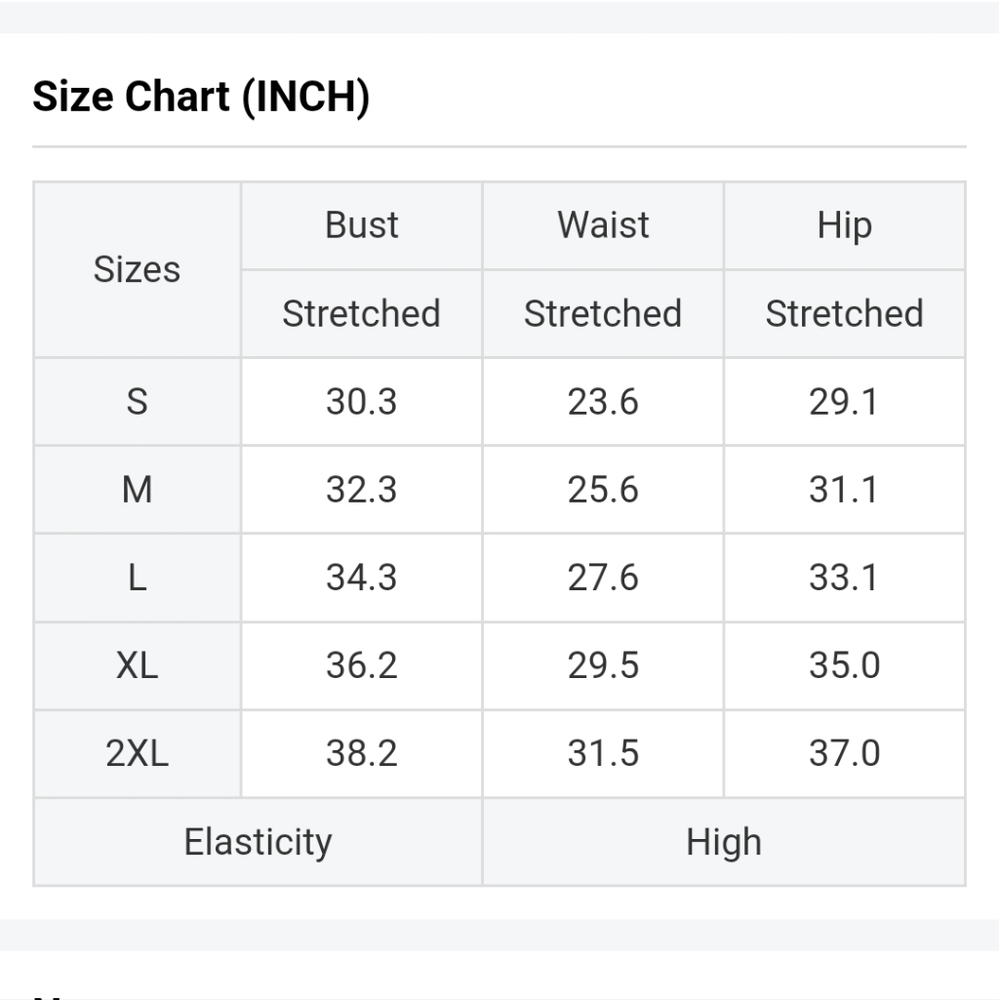Select the 25.6 waist value
Screen dimensions: 999x1000
coord(603,489)
